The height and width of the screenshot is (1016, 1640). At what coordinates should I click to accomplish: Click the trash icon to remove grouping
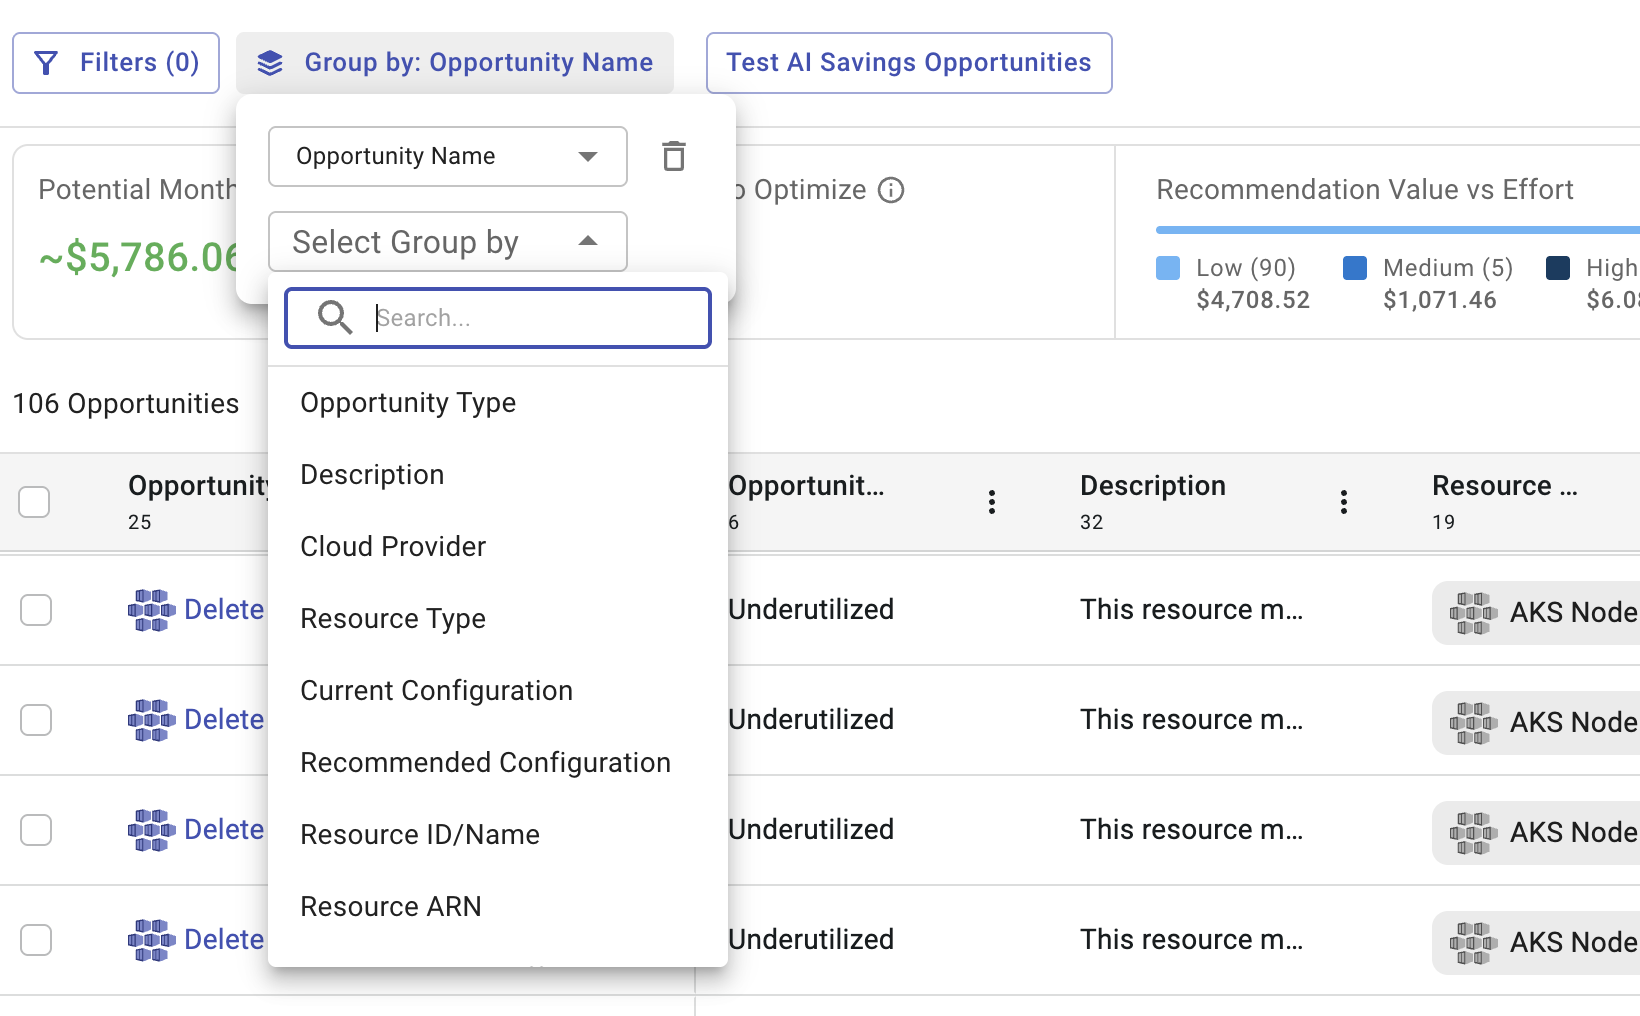tap(674, 156)
